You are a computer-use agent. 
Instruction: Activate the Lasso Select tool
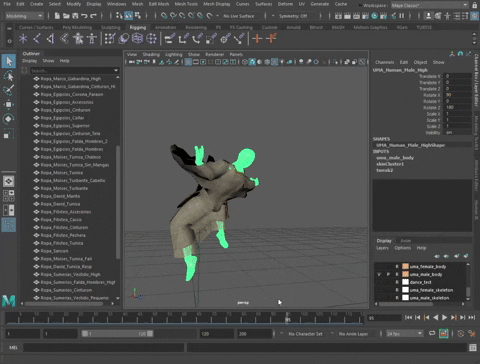[9, 76]
